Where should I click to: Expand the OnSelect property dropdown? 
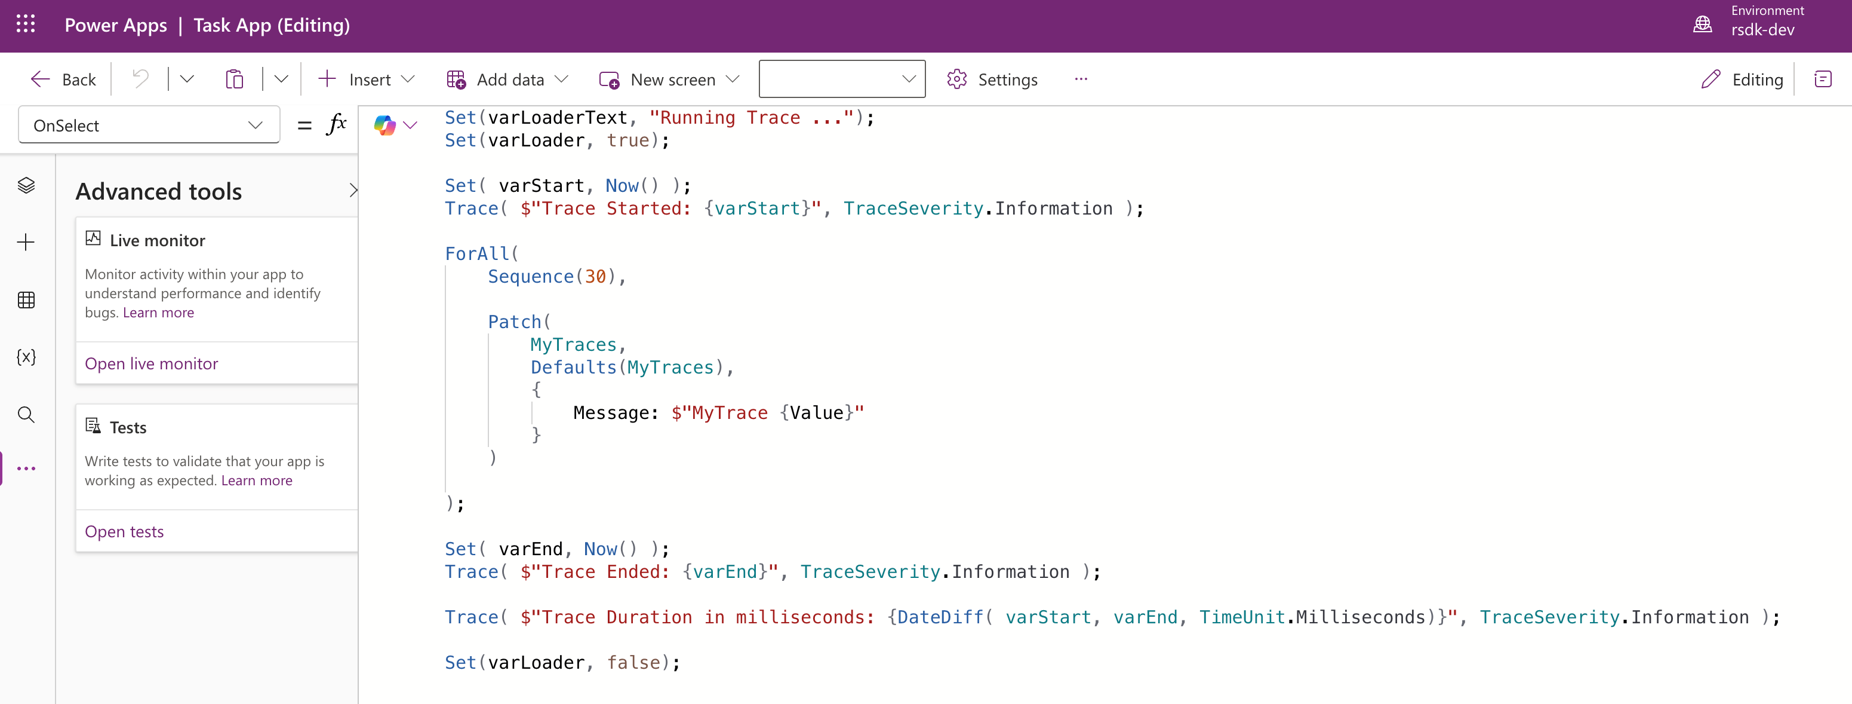pyautogui.click(x=149, y=125)
